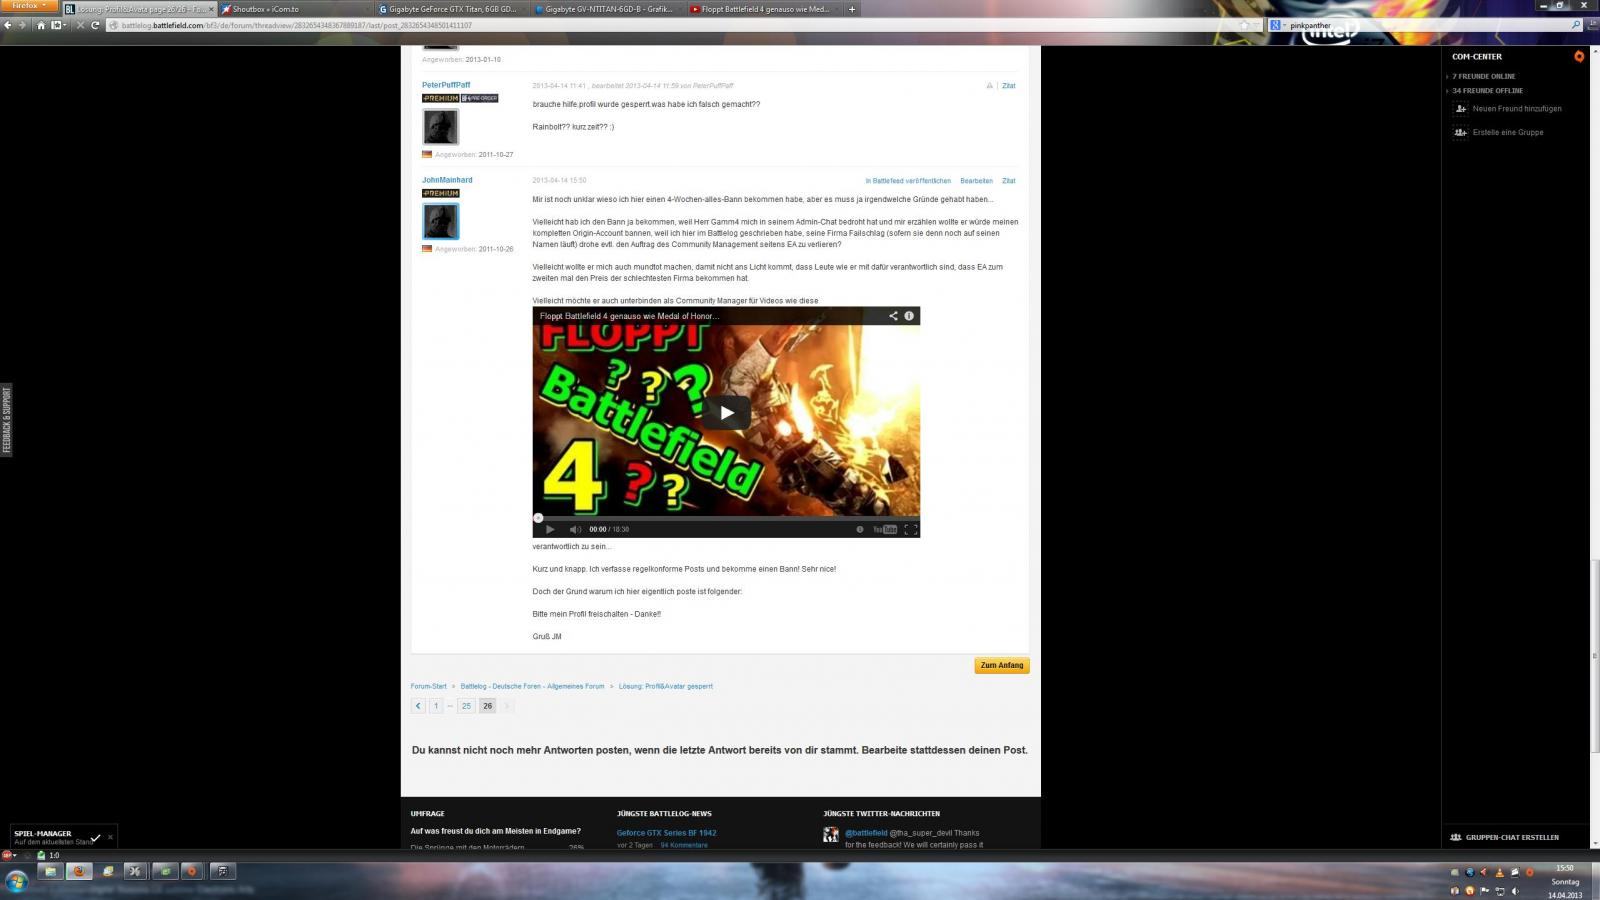Open Gruppen-Chat erstellen at the bottom

point(1505,837)
